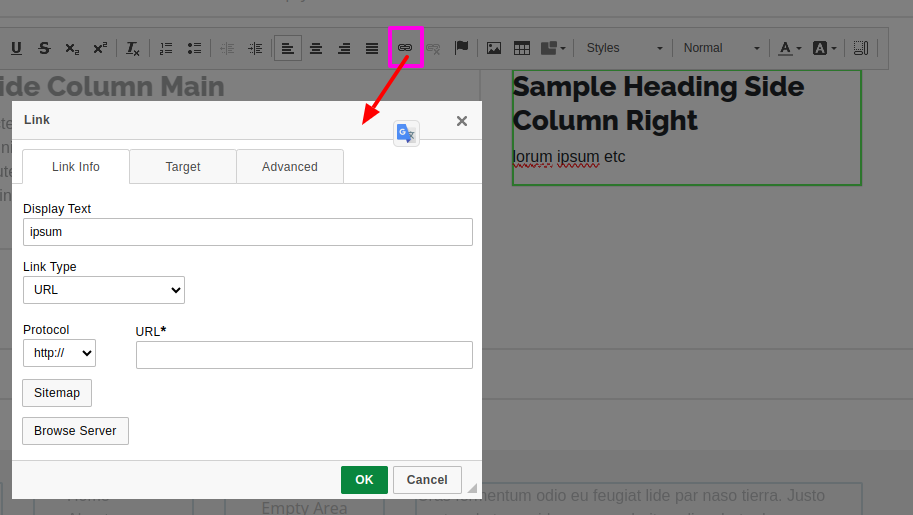
Task: Switch to the Advanced tab
Action: point(290,167)
